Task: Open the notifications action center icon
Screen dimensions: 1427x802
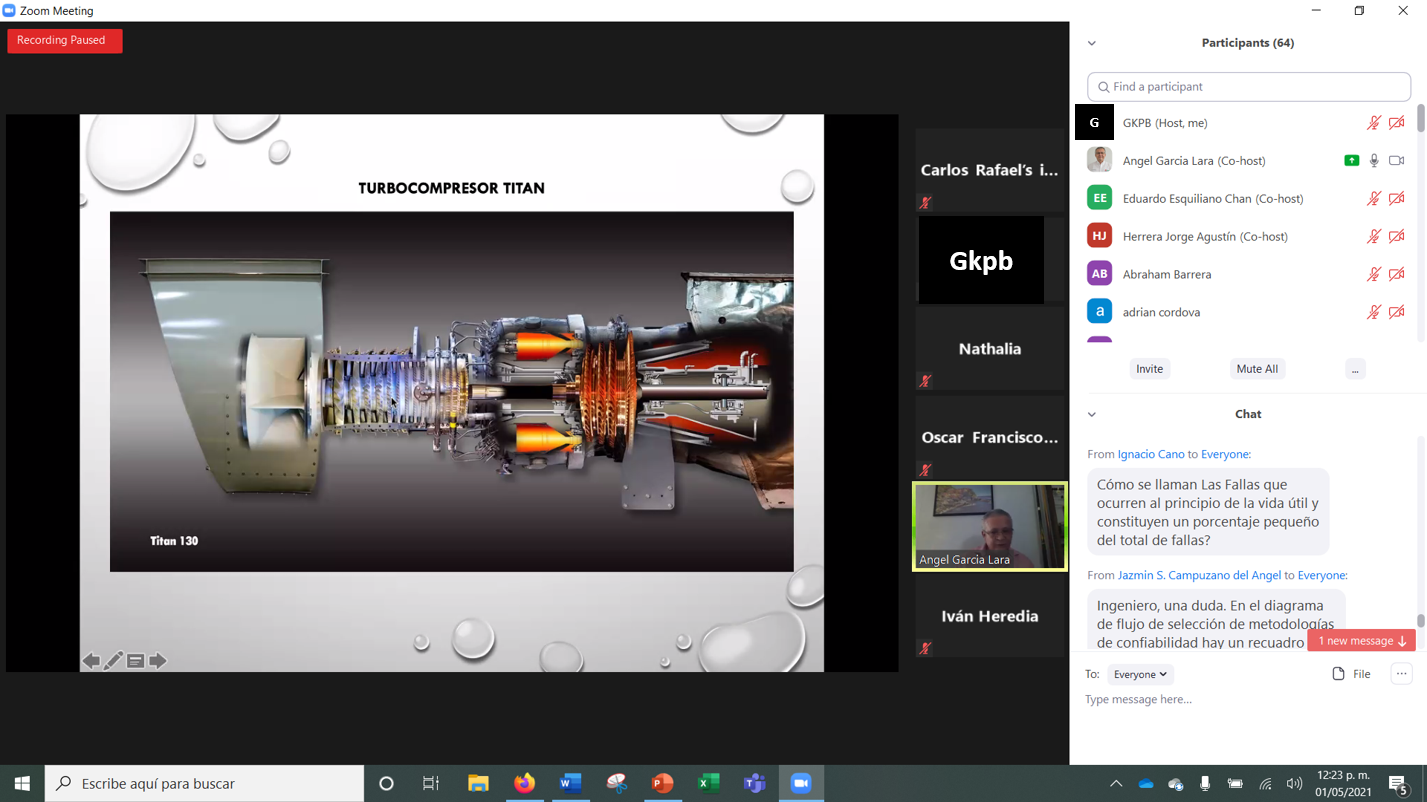Action: tap(1398, 784)
